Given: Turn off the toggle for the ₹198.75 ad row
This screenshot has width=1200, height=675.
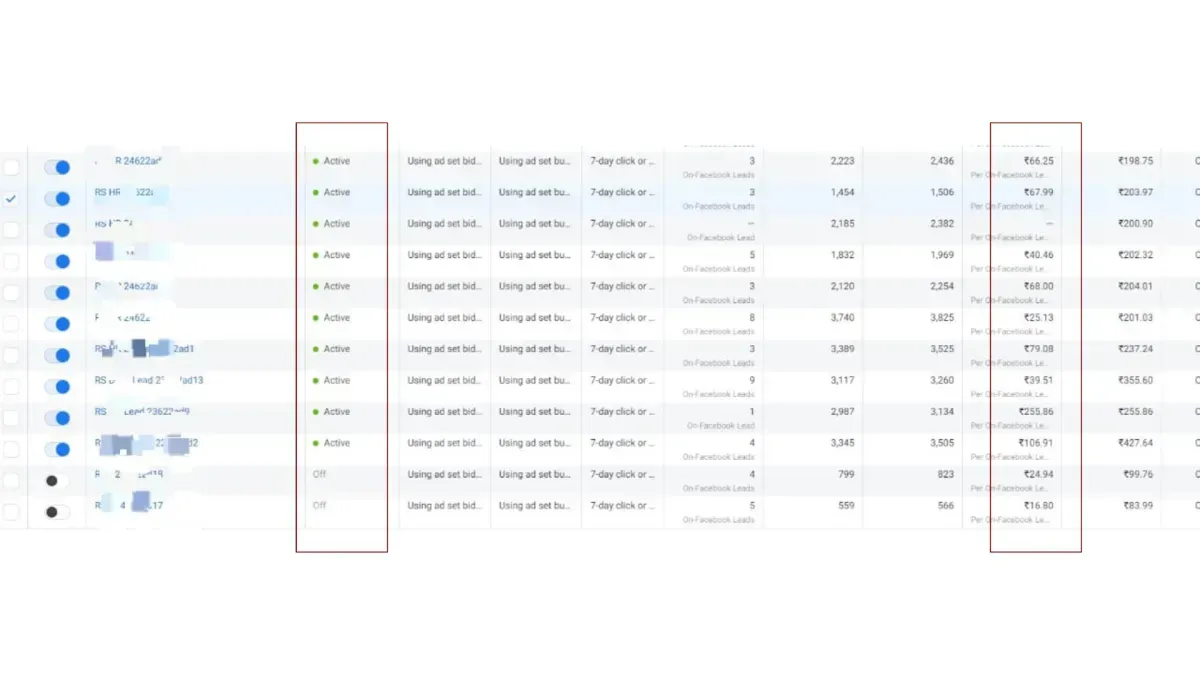Looking at the screenshot, I should 57,167.
